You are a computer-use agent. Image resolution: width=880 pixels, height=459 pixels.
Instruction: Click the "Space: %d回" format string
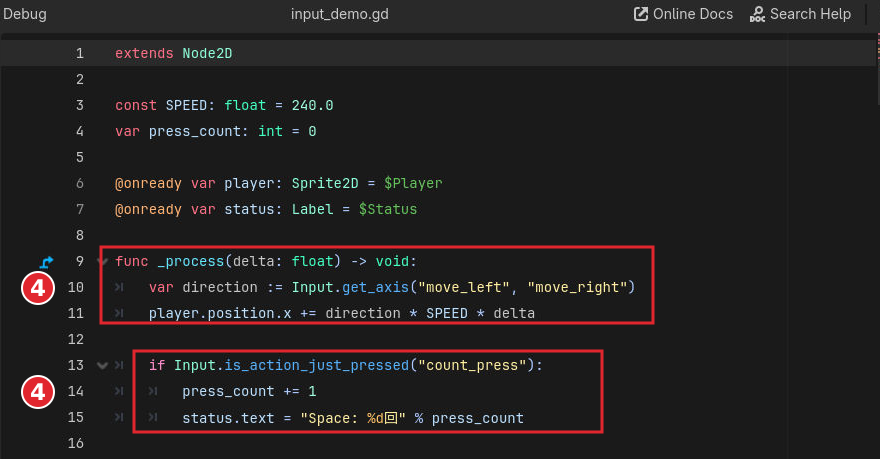click(352, 418)
